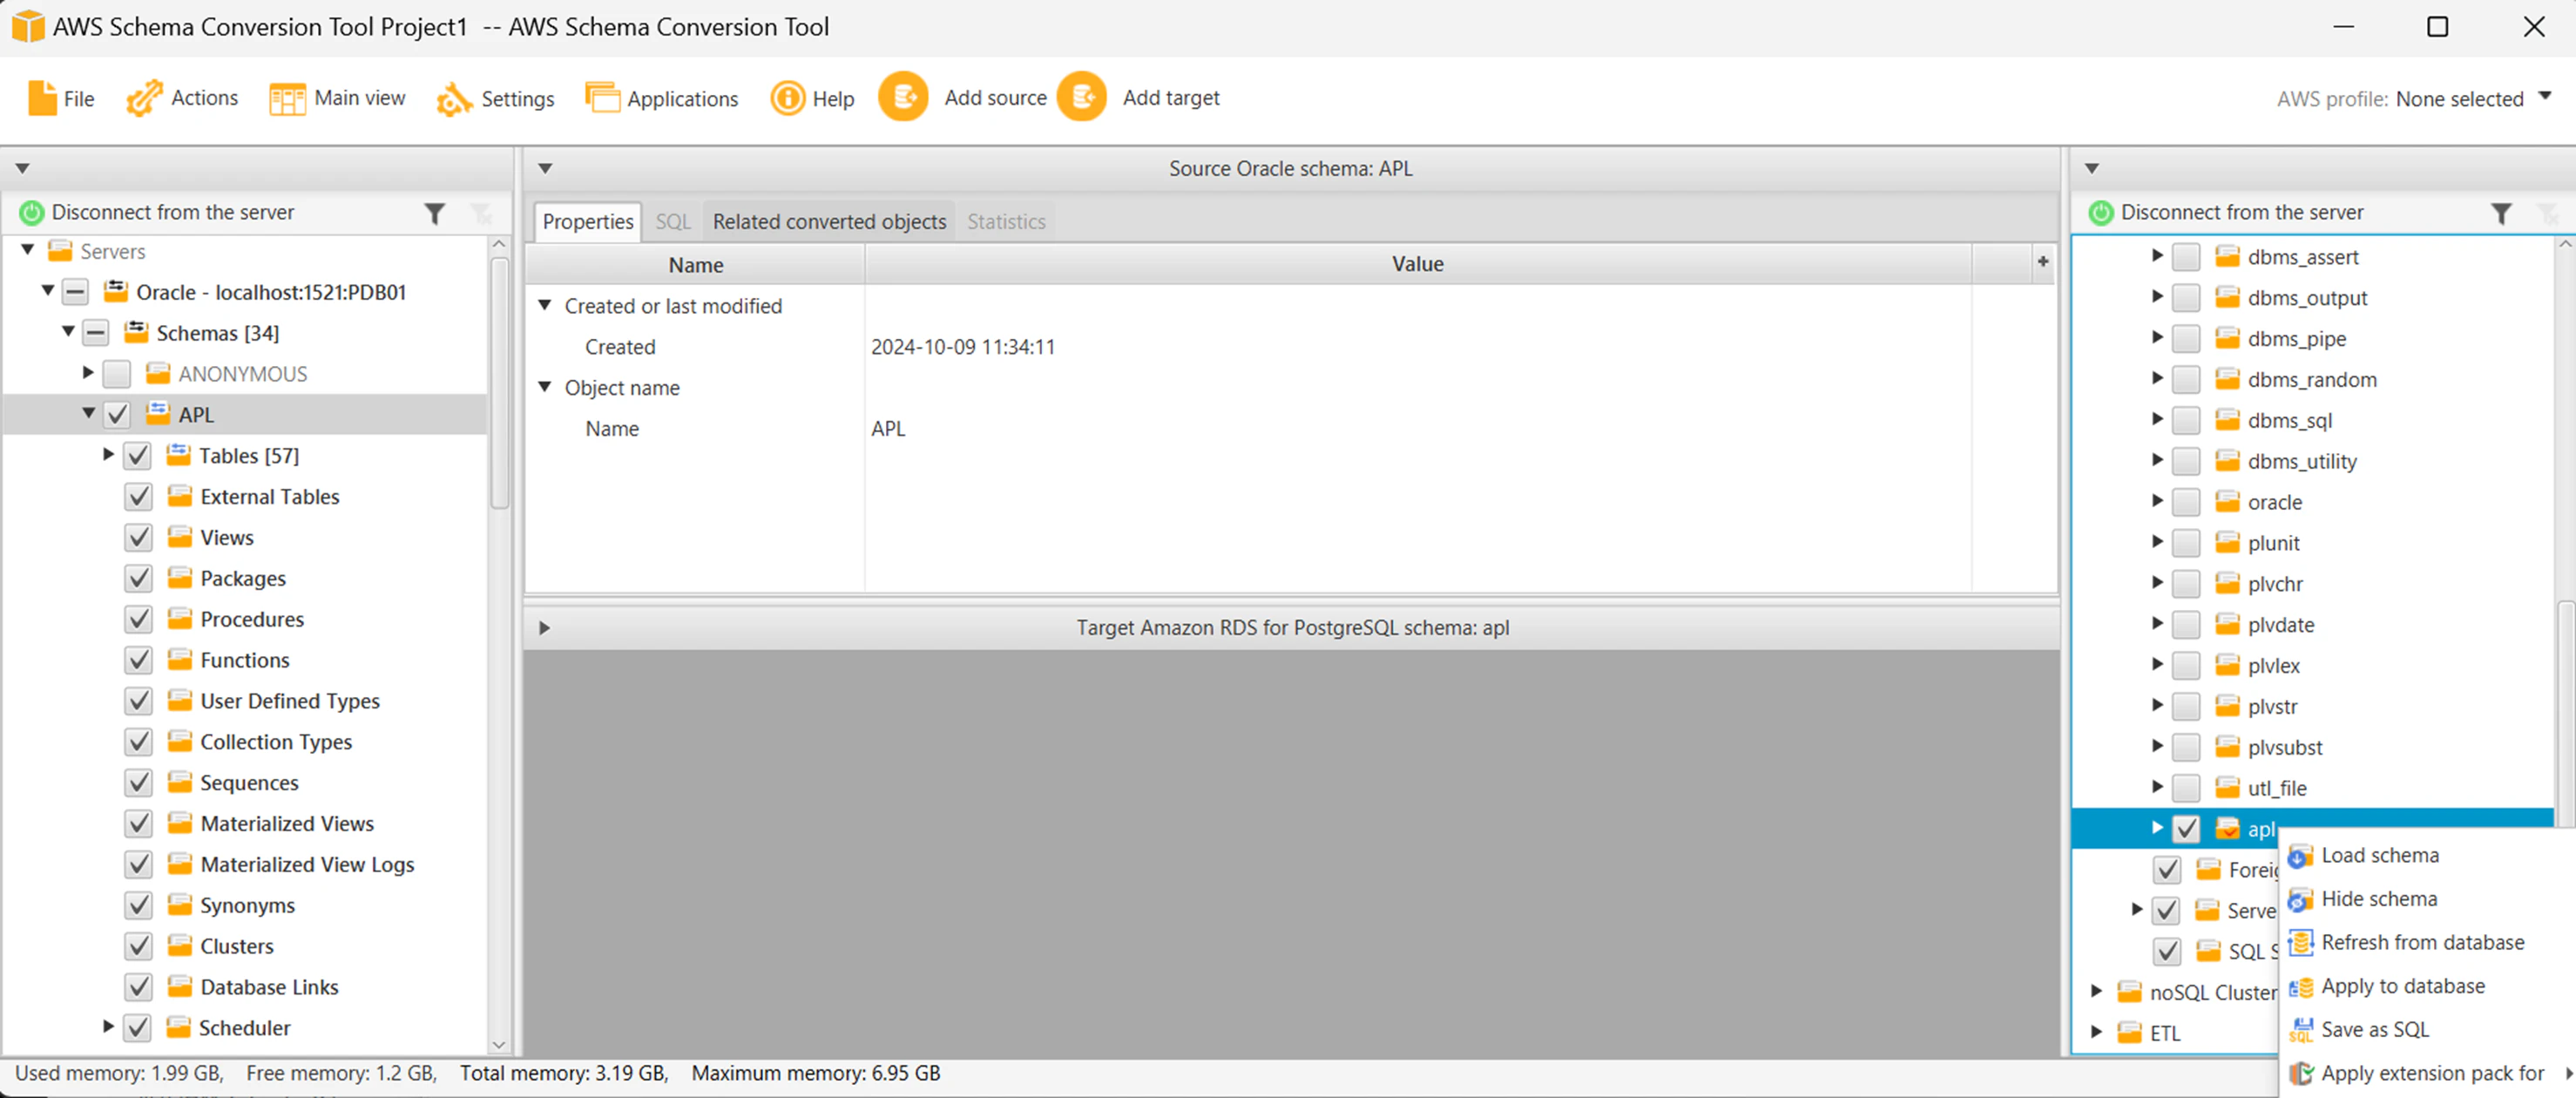Check the dbms_assert checkbox
2576x1098 pixels.
2186,257
